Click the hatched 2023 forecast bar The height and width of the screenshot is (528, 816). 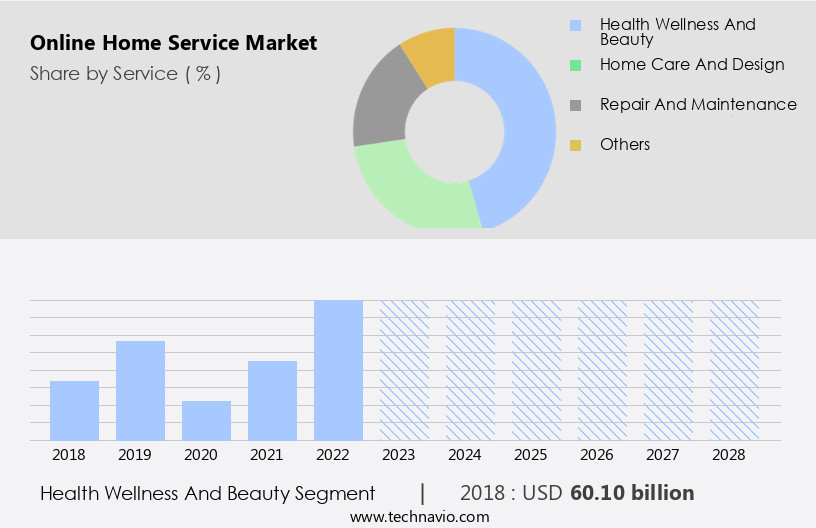pyautogui.click(x=404, y=370)
